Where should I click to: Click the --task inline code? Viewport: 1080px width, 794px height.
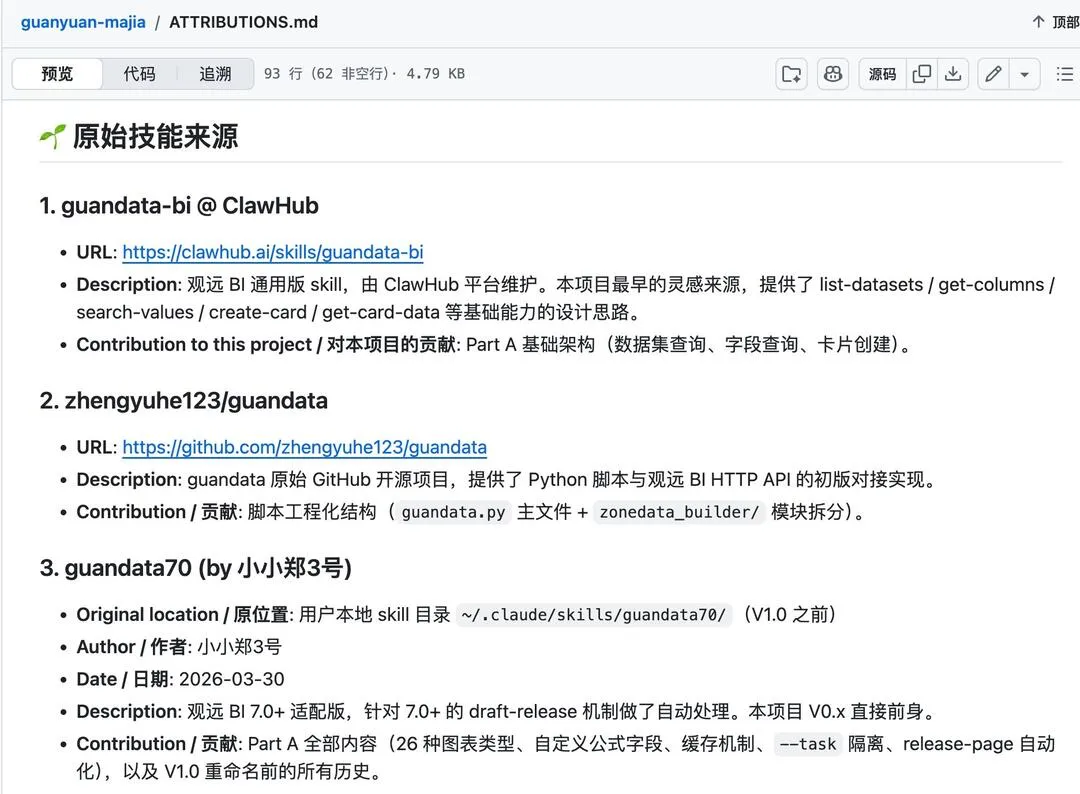click(x=808, y=744)
